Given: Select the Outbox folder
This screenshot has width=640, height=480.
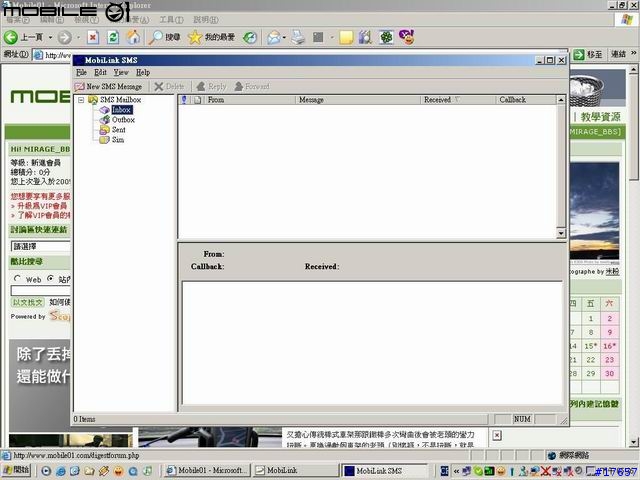Looking at the screenshot, I should pyautogui.click(x=123, y=120).
